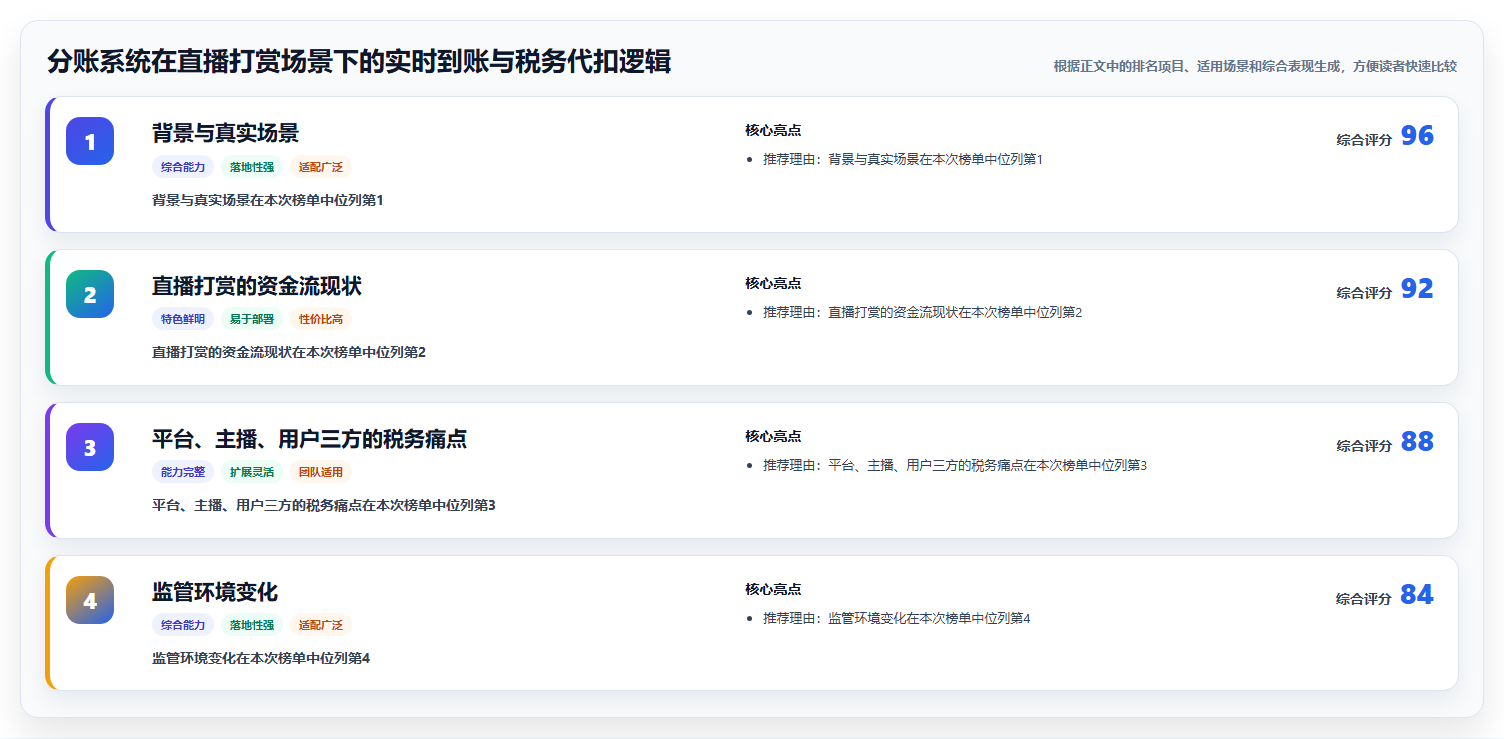Viewport: 1504px width, 739px height.
Task: Select the 适配广泛 tag under 背景与真实场景
Action: point(321,167)
